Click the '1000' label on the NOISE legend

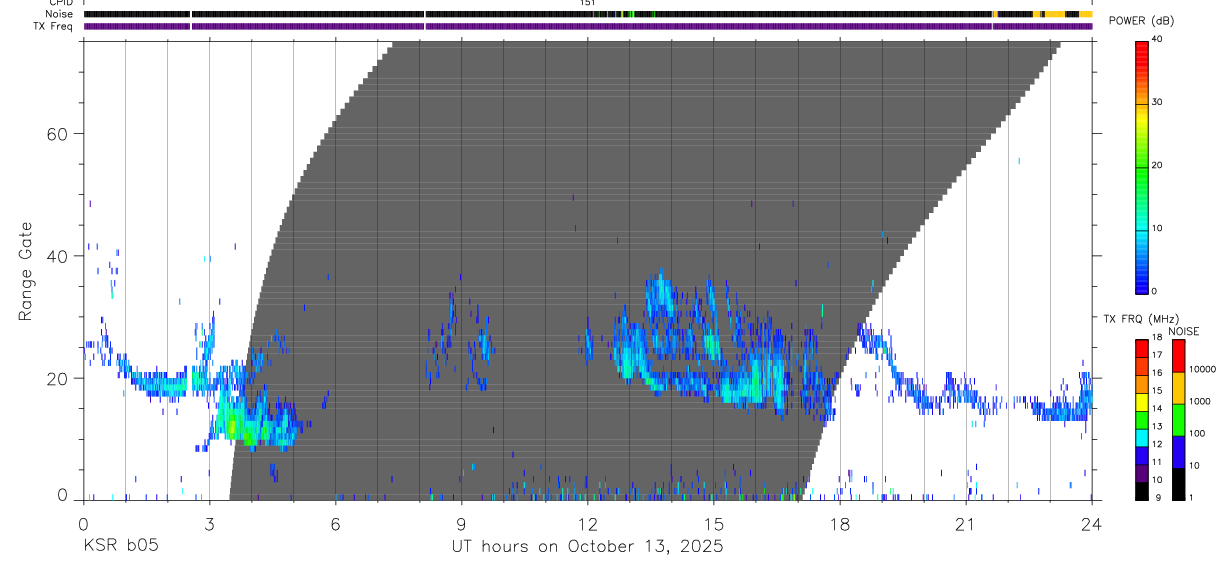(1201, 401)
